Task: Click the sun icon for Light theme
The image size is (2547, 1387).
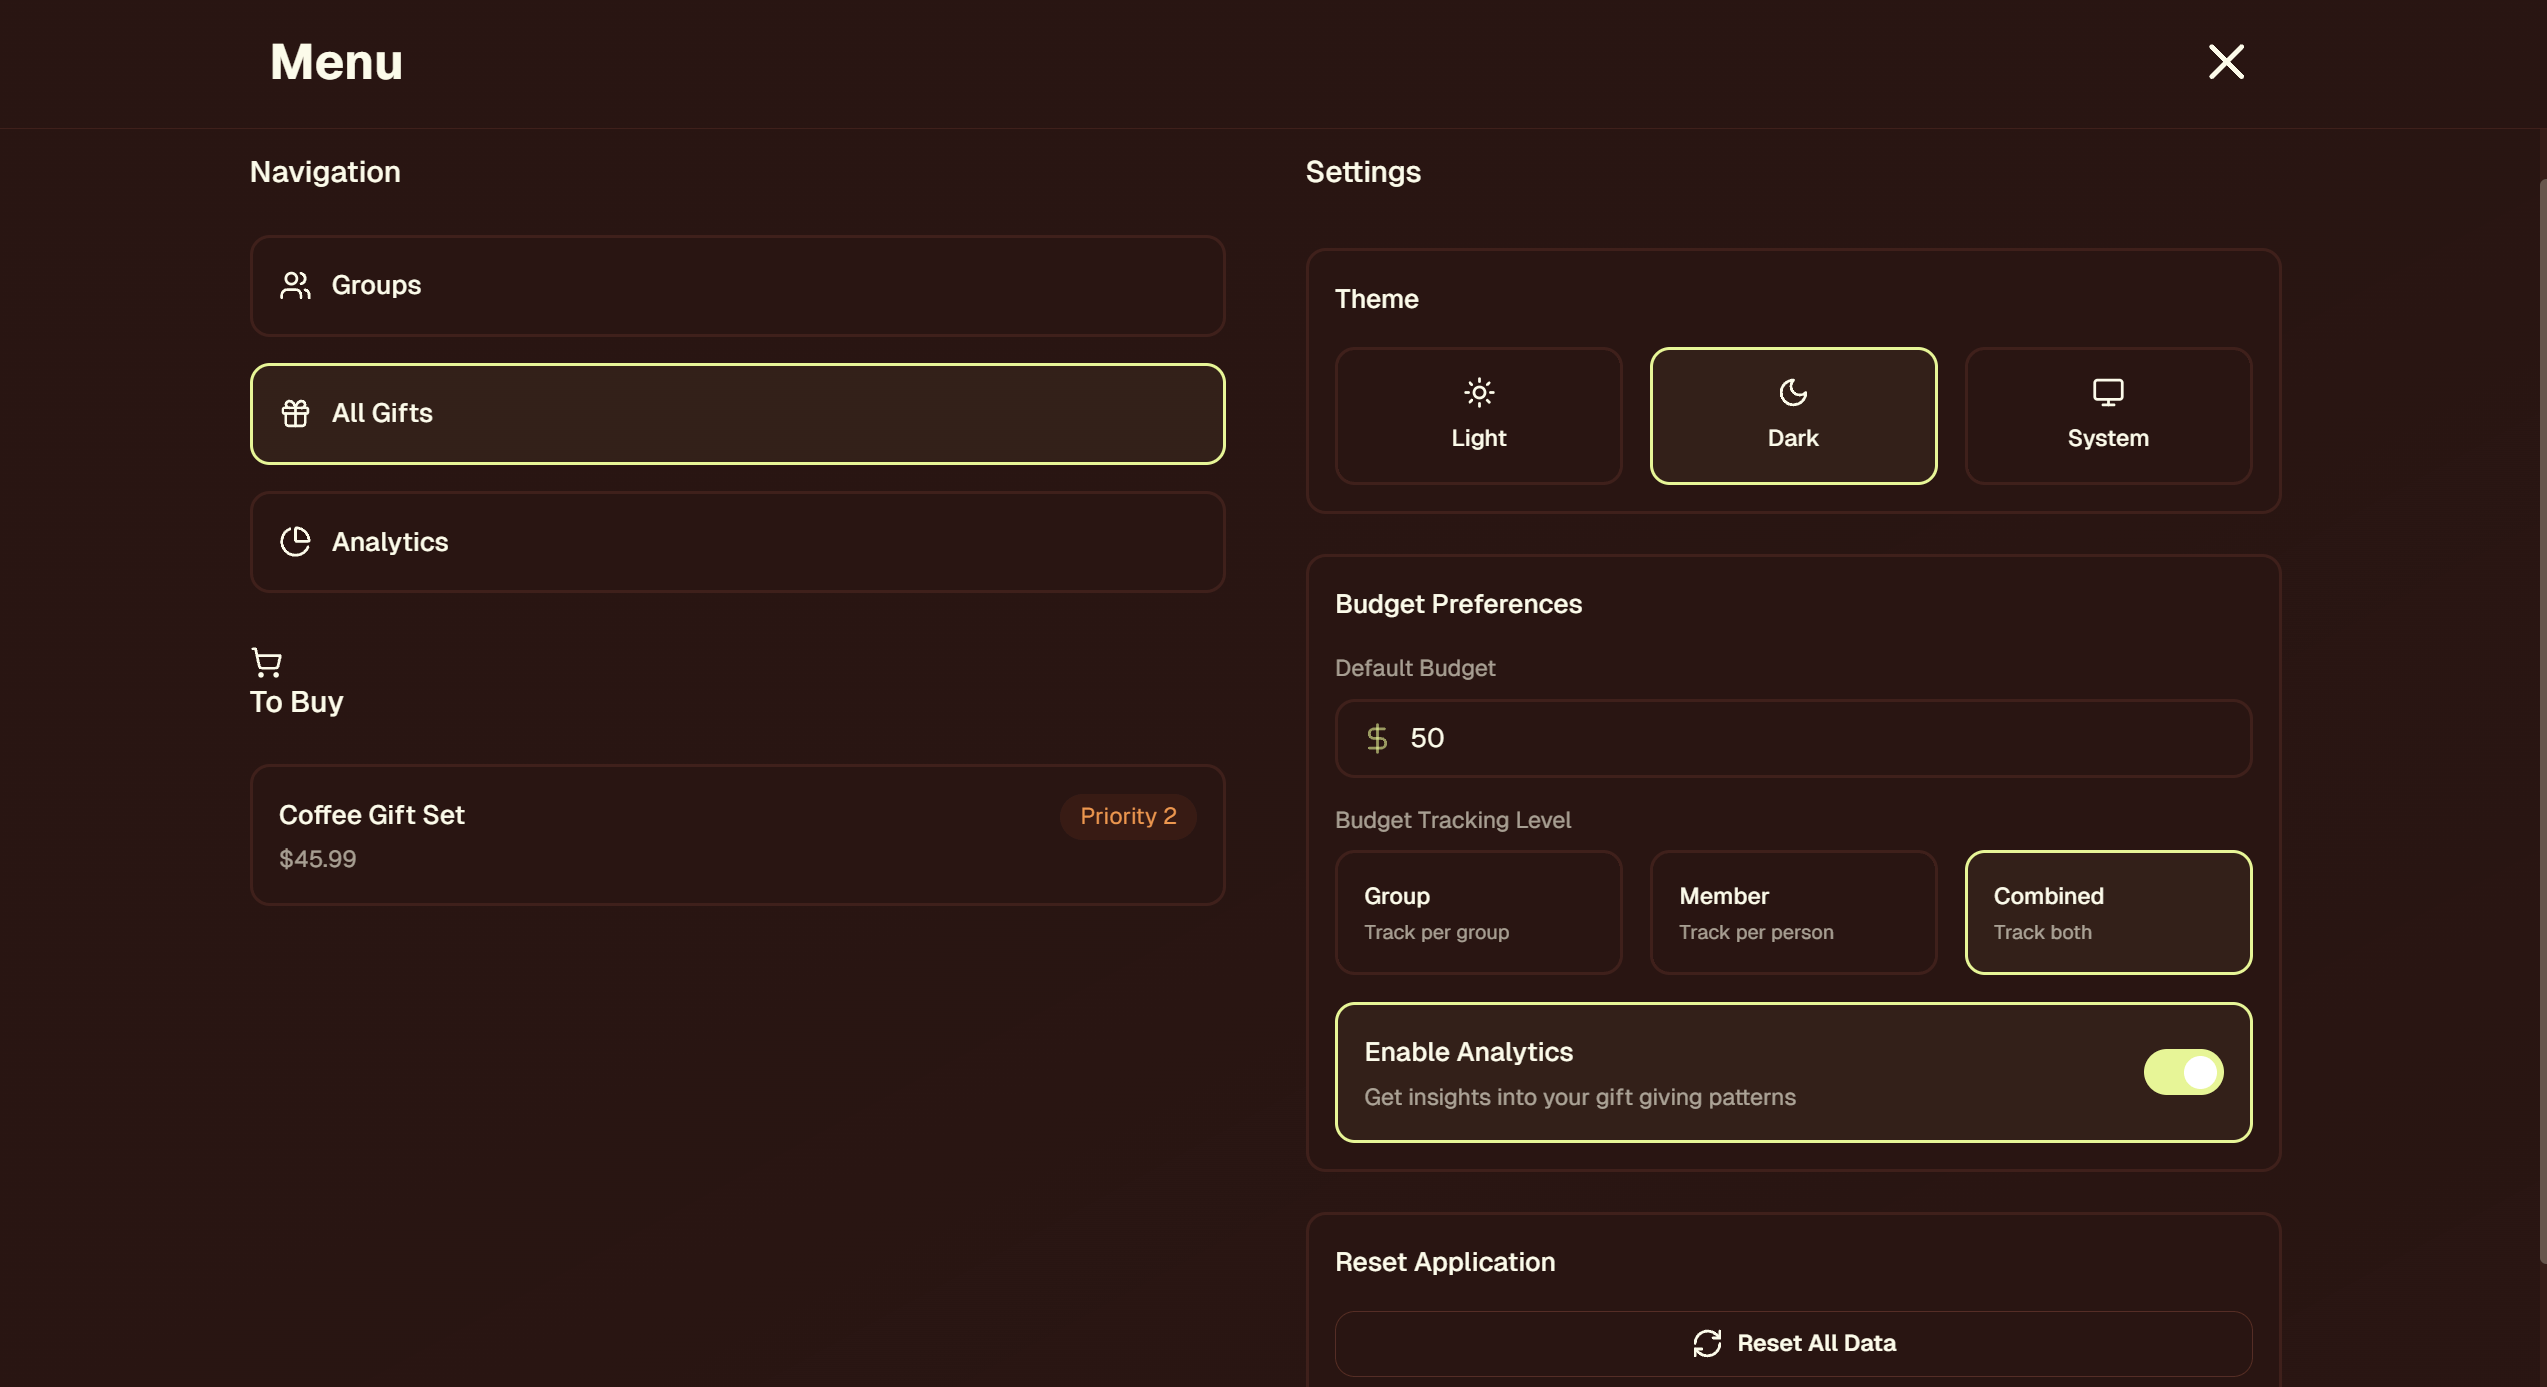Action: pyautogui.click(x=1478, y=392)
